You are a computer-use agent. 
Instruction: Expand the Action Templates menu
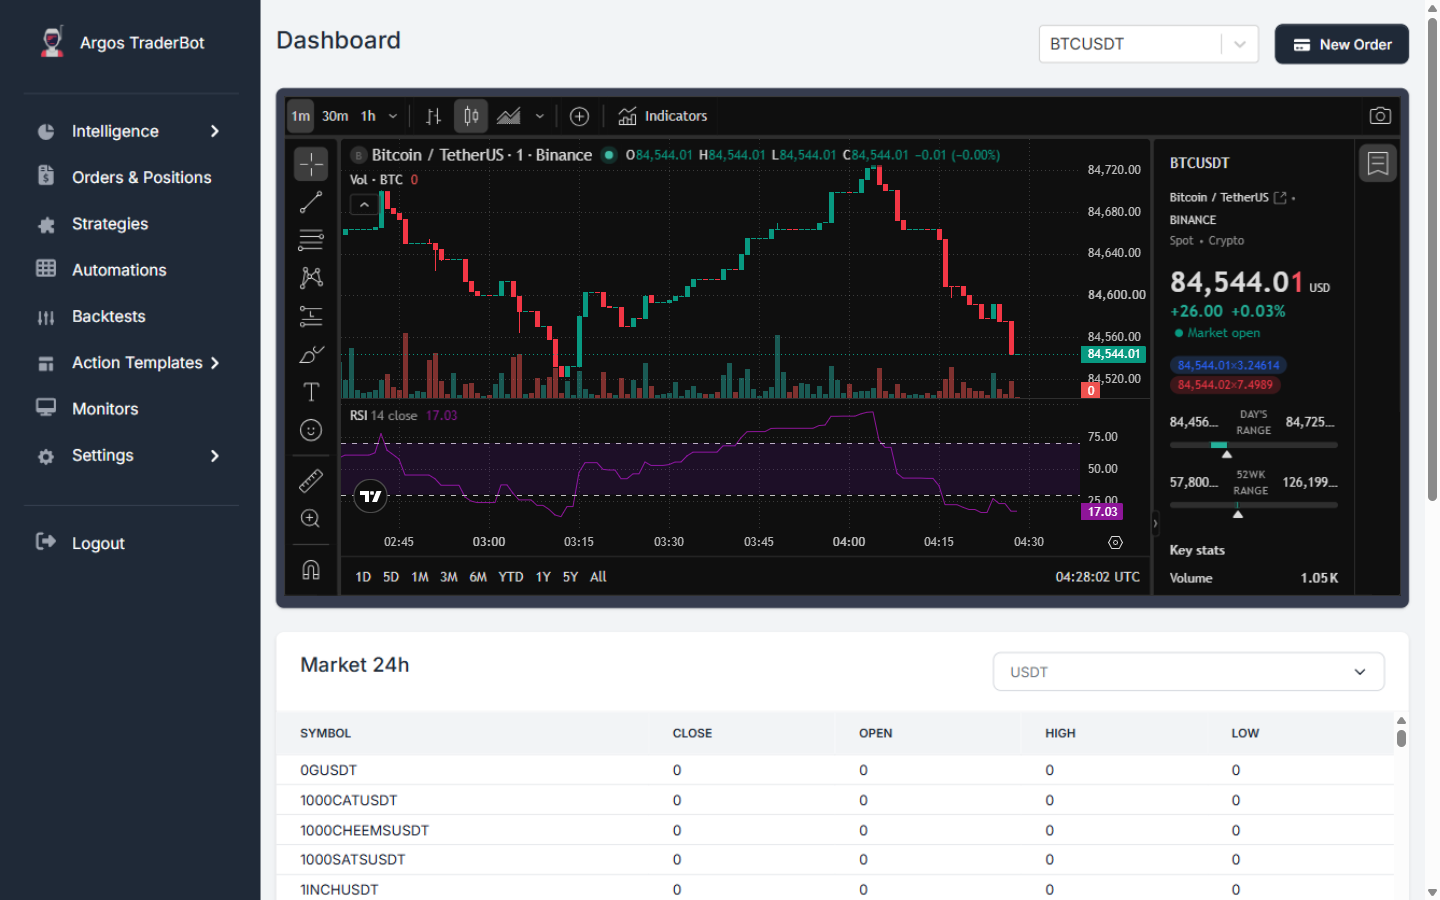point(131,363)
